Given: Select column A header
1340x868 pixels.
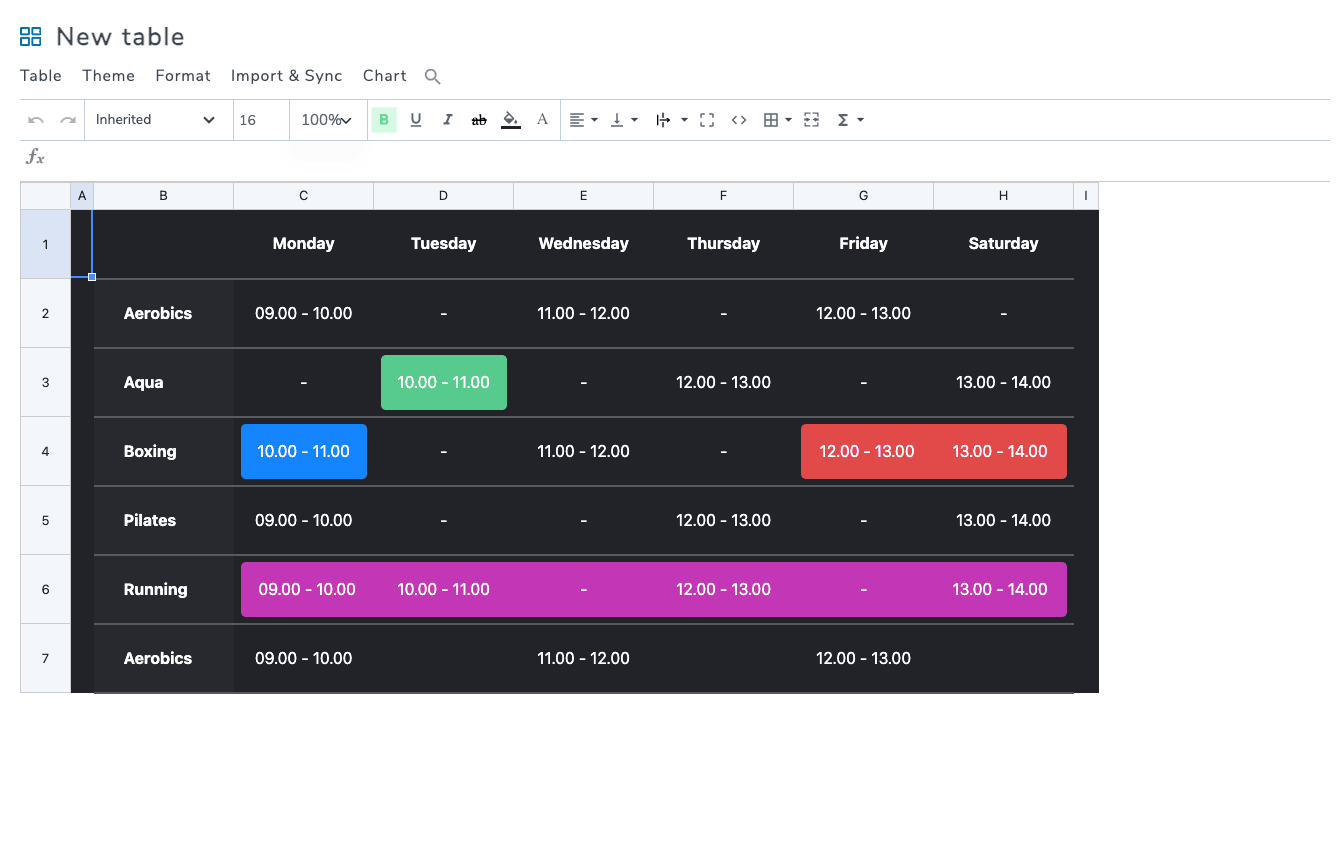Looking at the screenshot, I should pos(82,196).
